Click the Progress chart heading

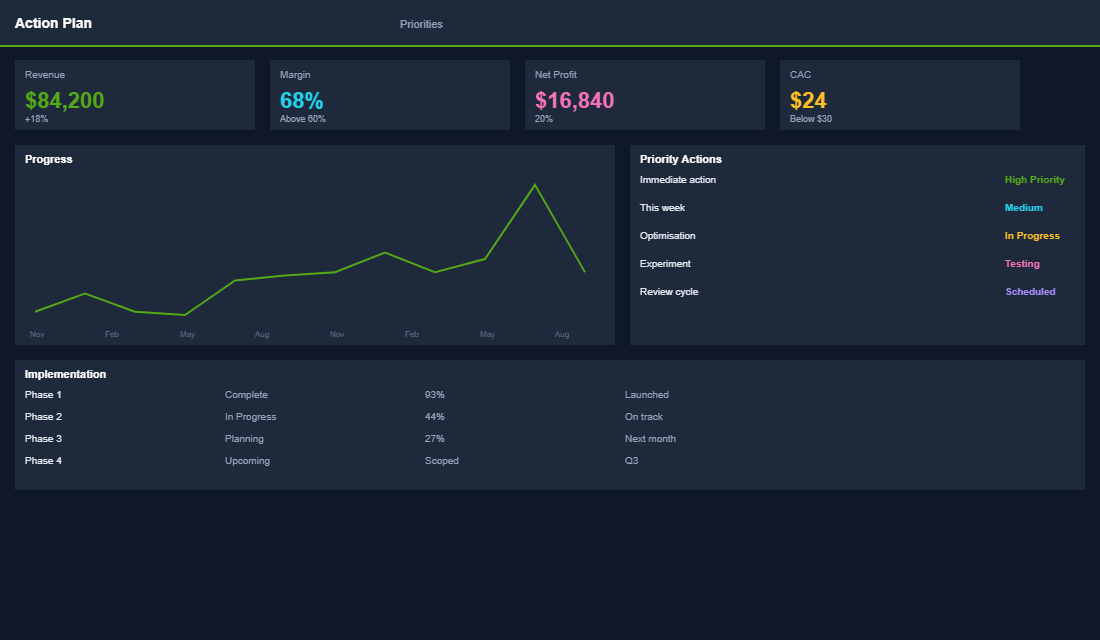pyautogui.click(x=49, y=159)
